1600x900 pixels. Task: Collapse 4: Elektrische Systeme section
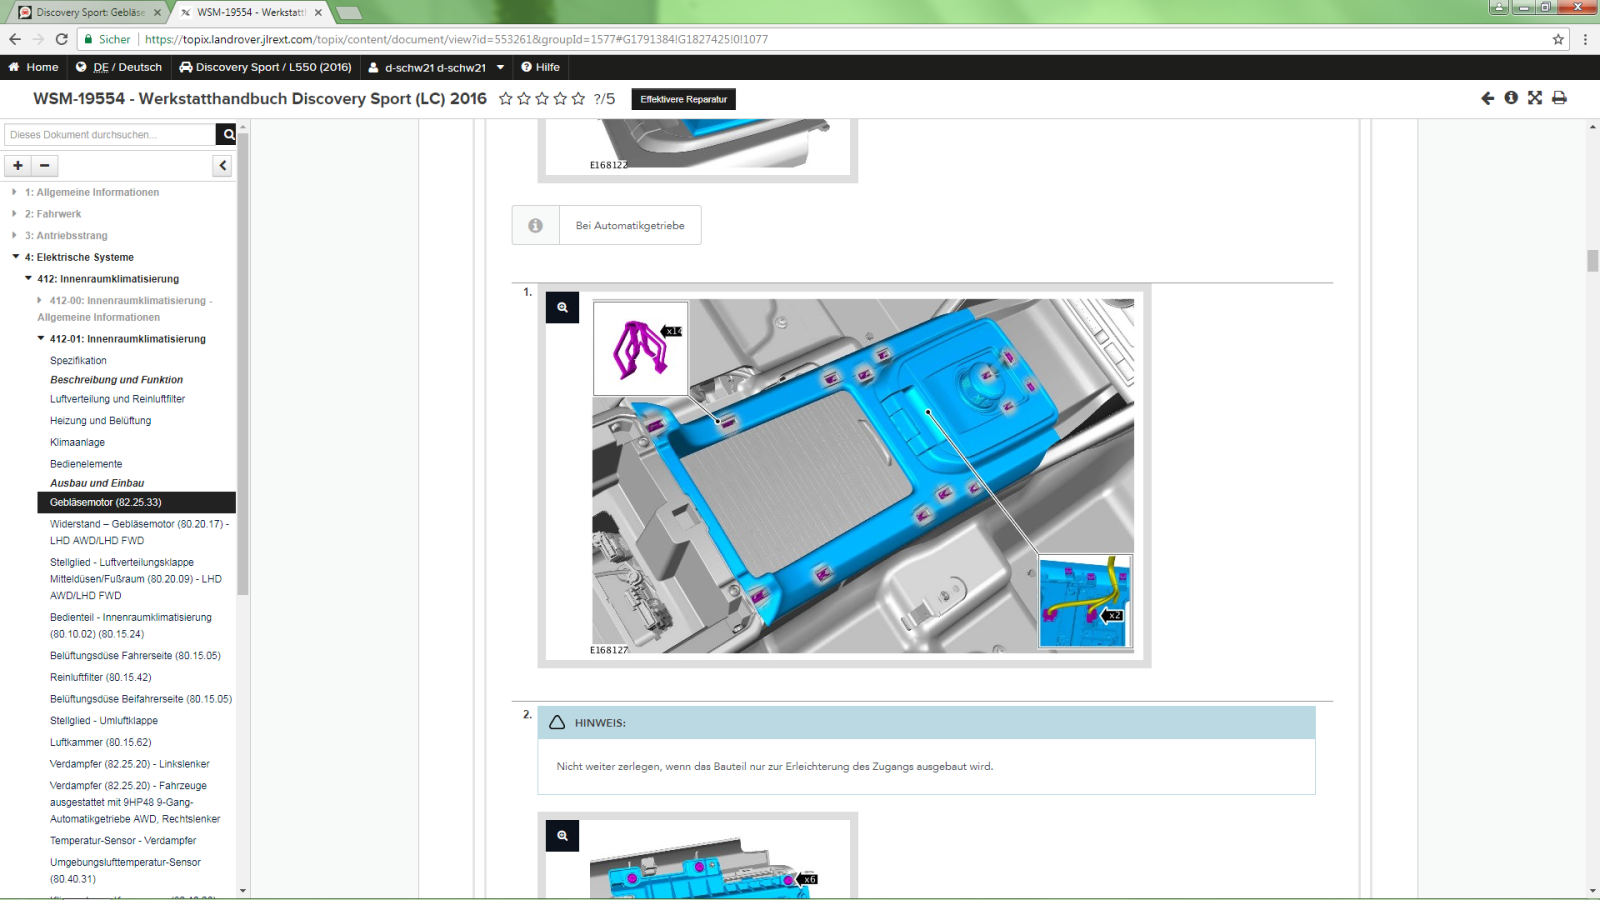coord(79,257)
